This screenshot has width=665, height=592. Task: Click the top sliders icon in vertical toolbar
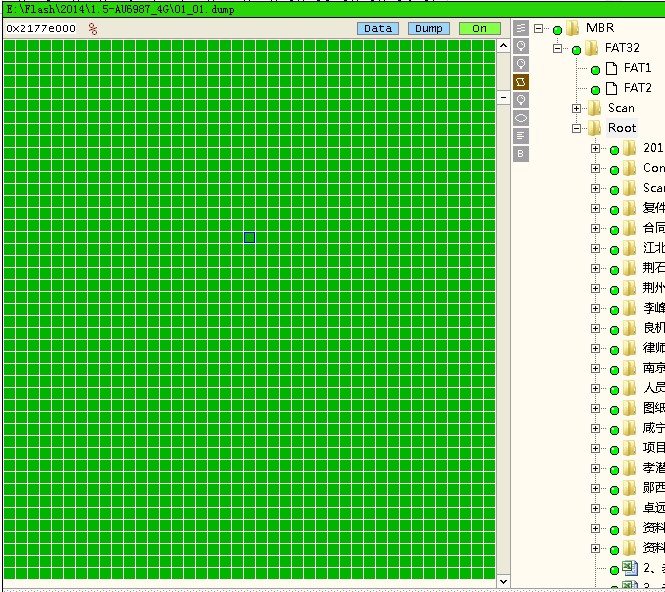[x=521, y=28]
